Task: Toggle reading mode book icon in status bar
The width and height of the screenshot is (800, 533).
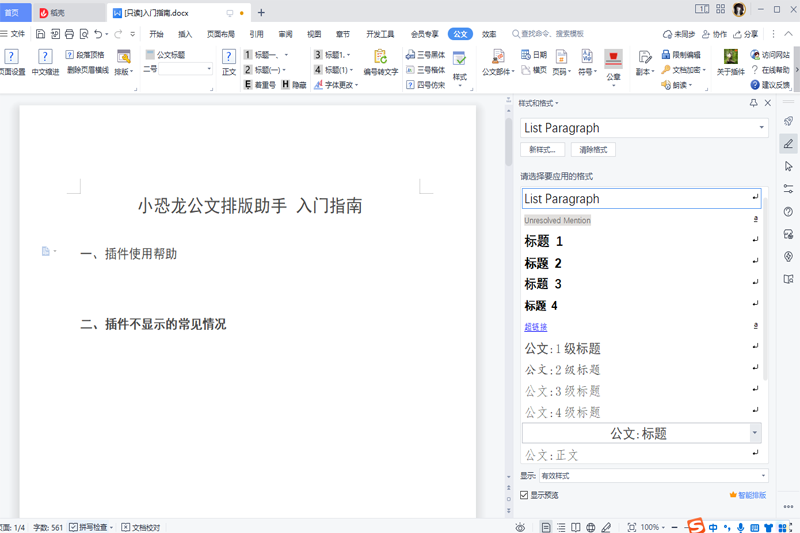Action: (x=576, y=527)
